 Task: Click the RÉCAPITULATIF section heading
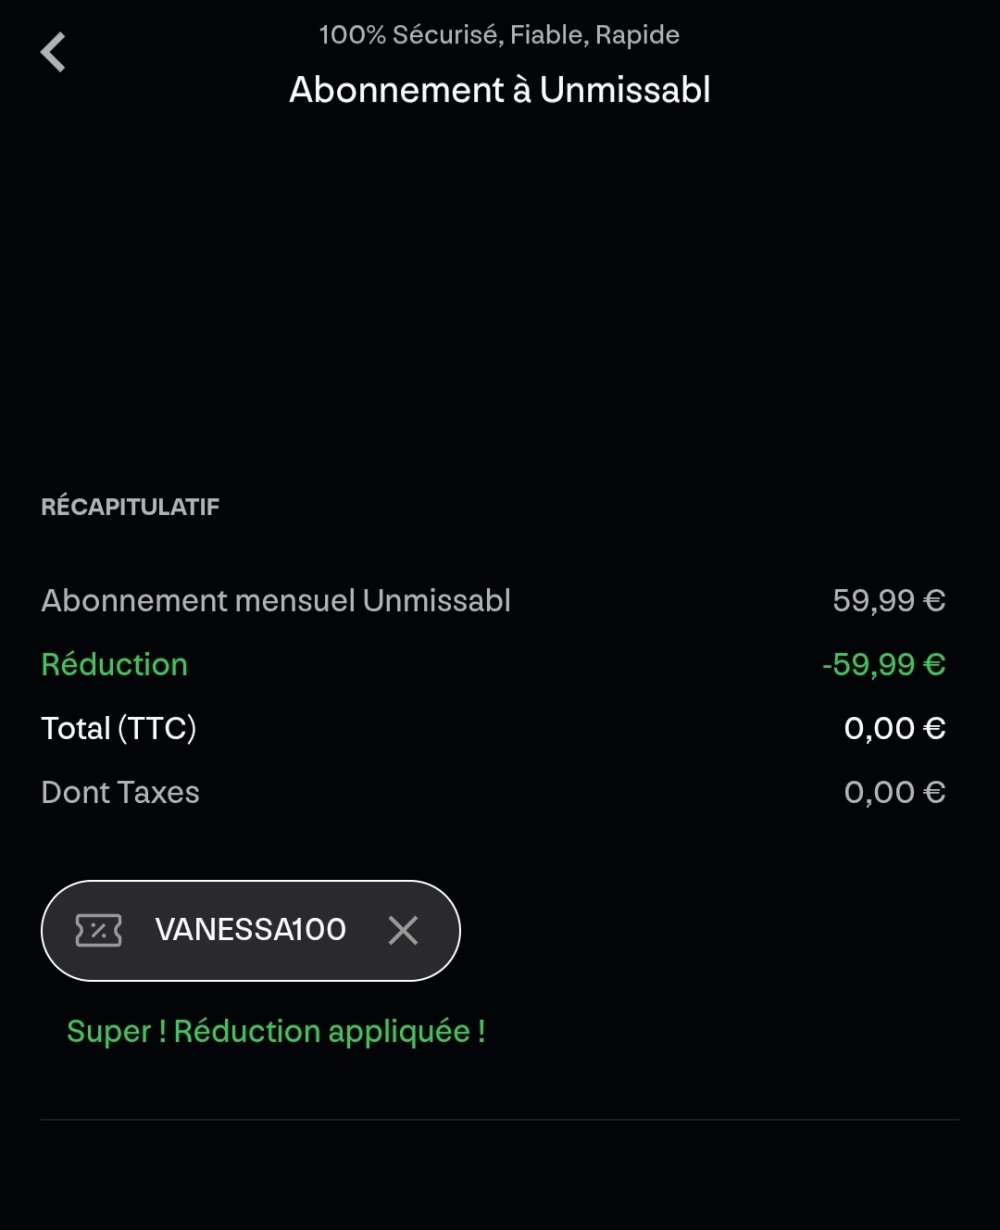(130, 507)
